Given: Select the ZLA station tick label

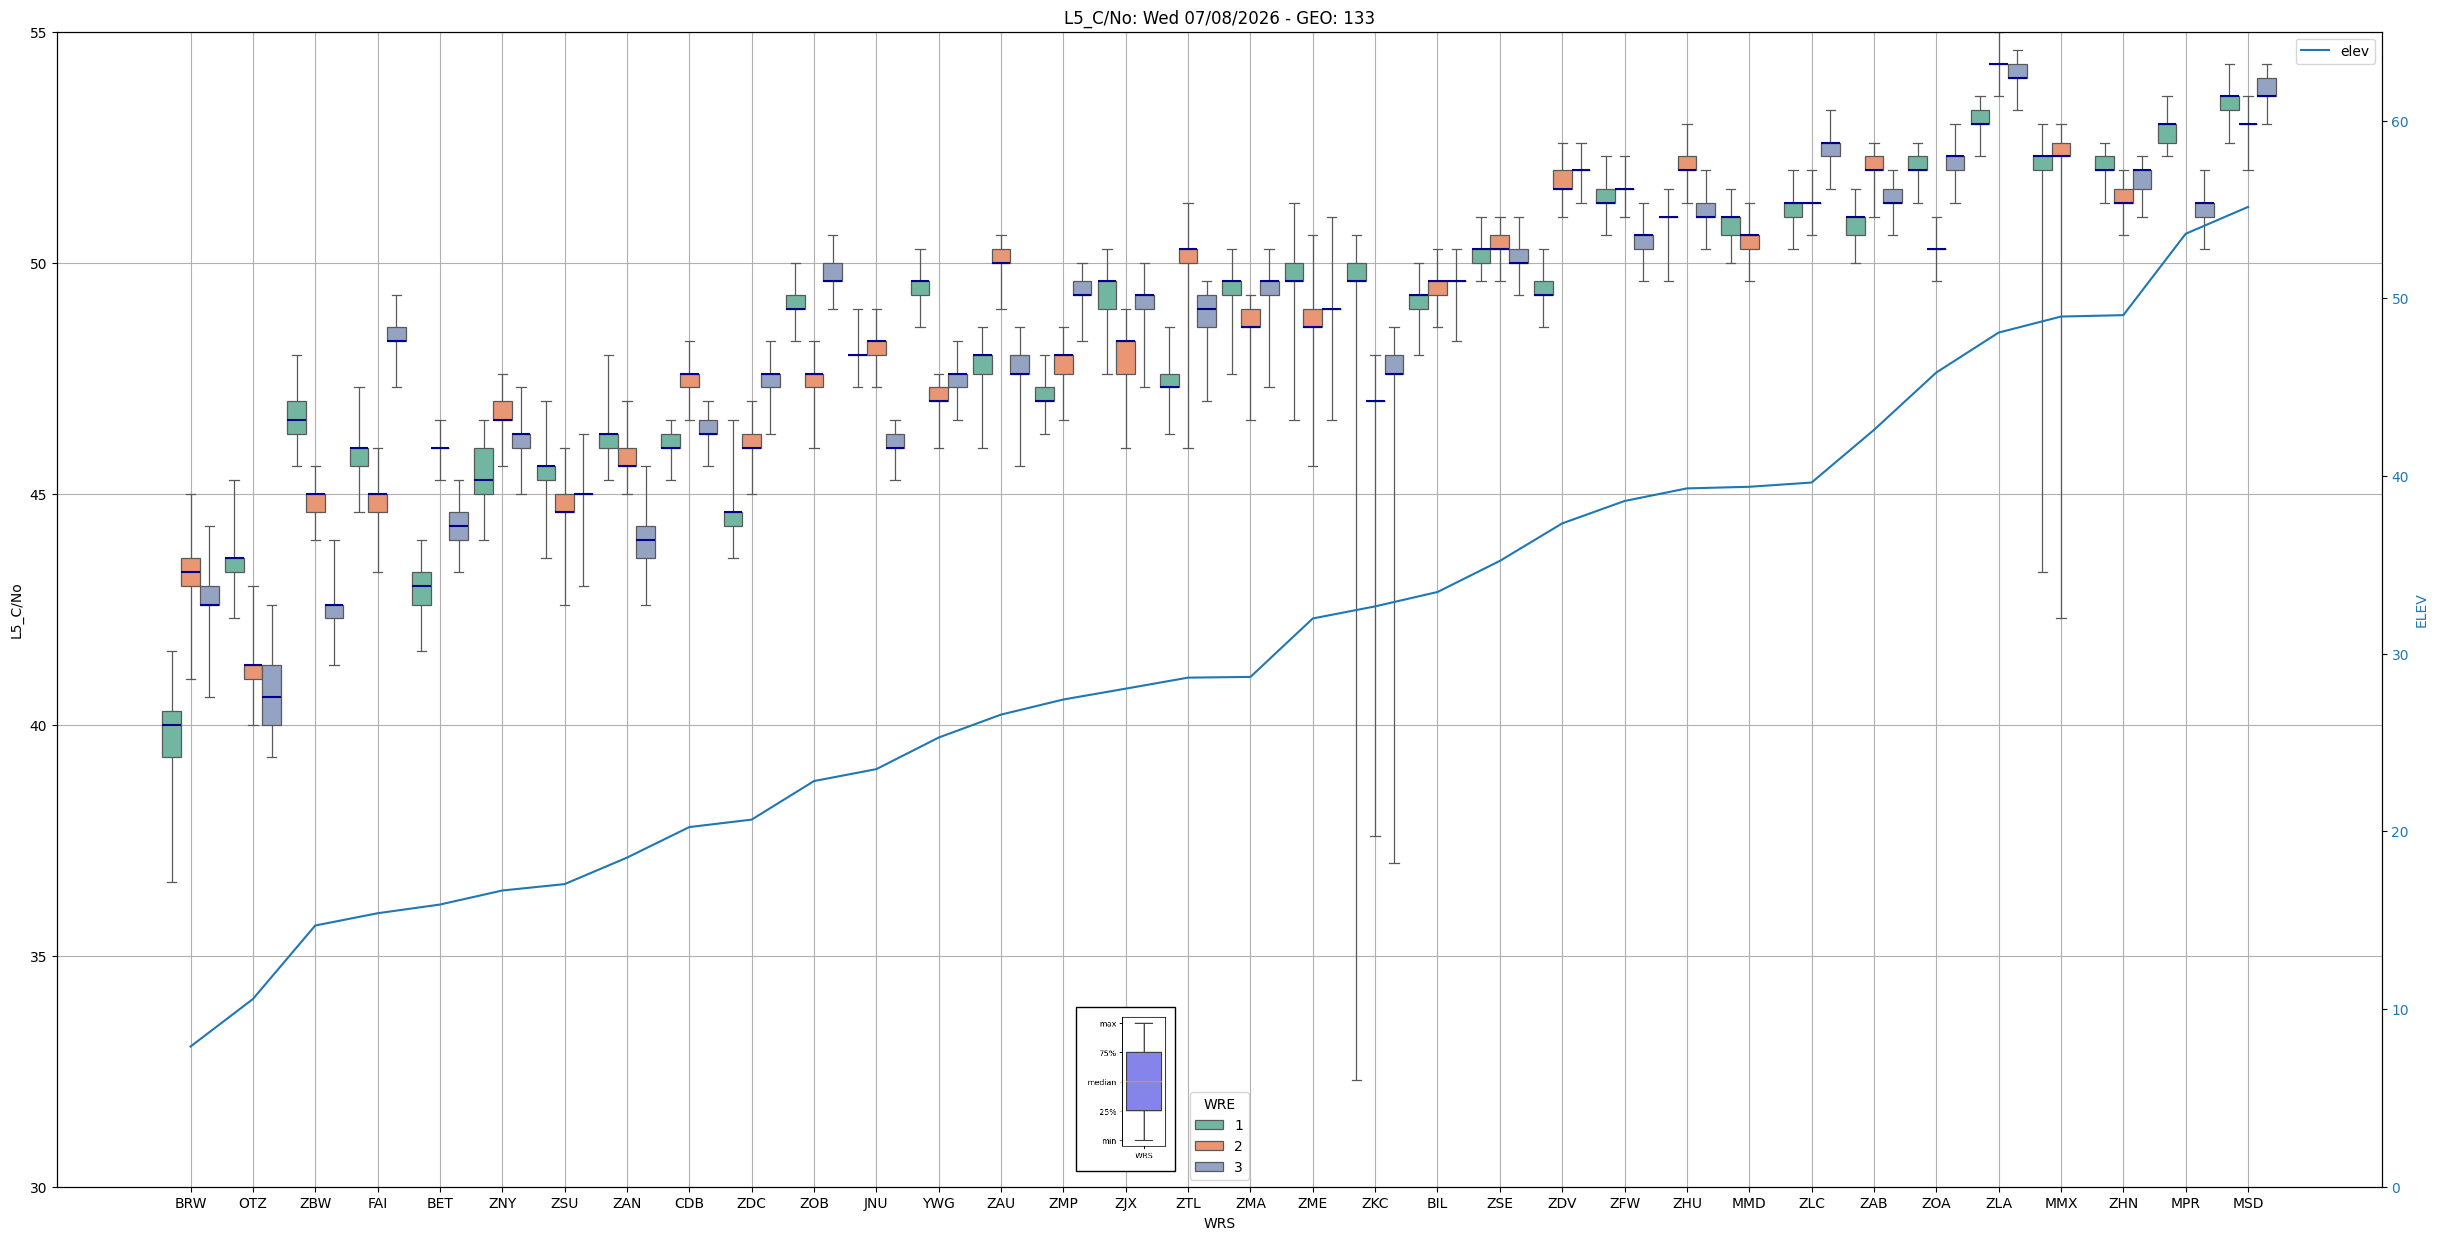Looking at the screenshot, I should [1999, 1203].
